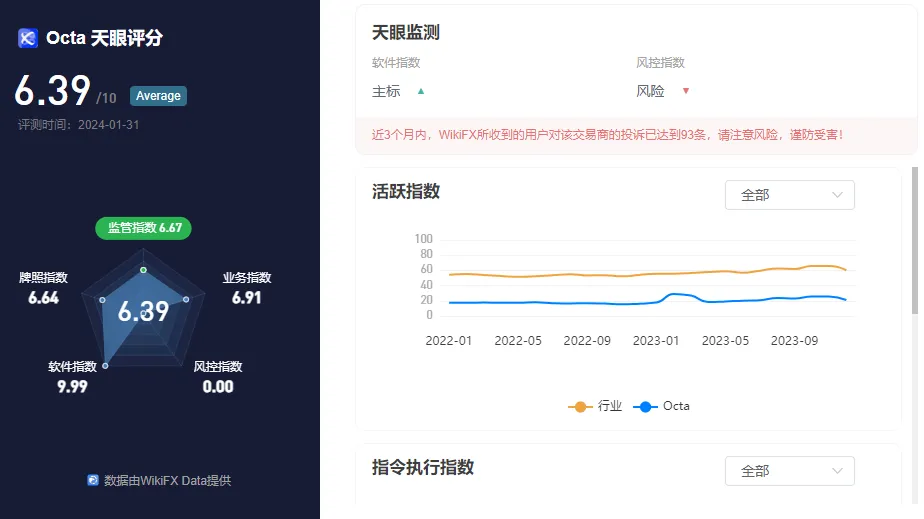Click the 风险 risk index value
The width and height of the screenshot is (924, 519).
coord(651,91)
